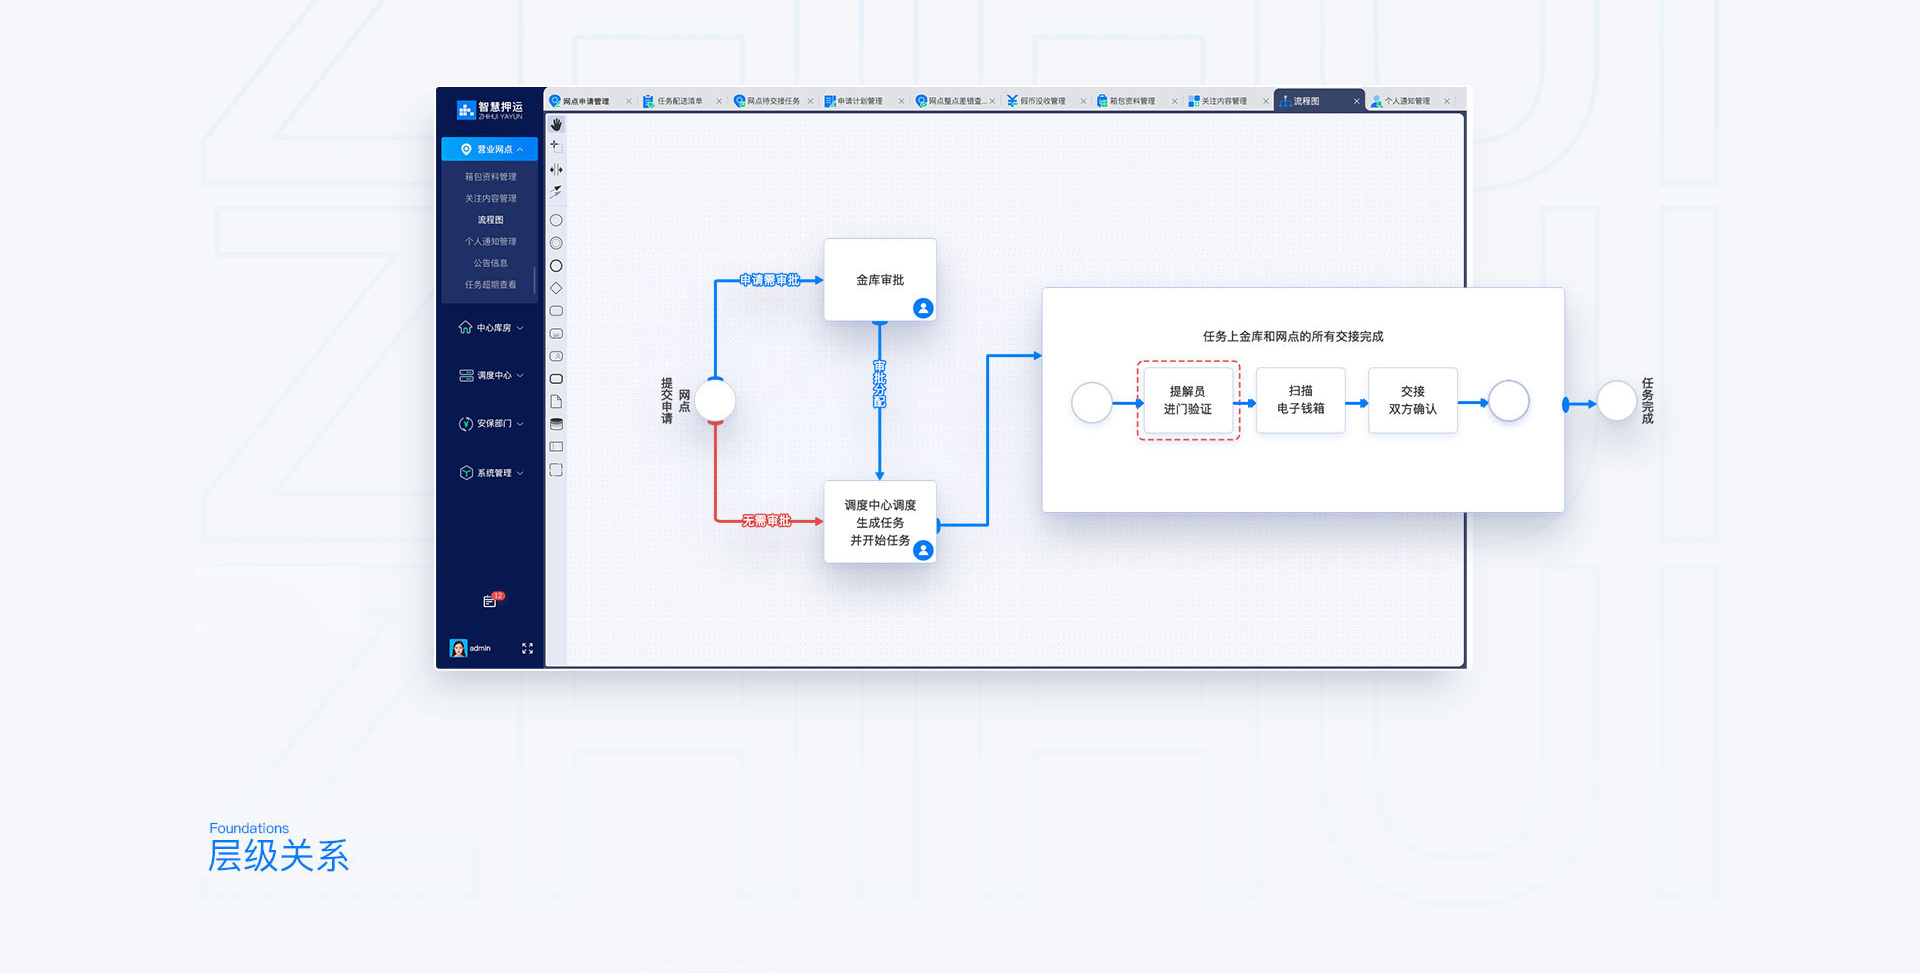Select subprocess start event circle
This screenshot has width=1920, height=973.
pyautogui.click(x=1092, y=403)
